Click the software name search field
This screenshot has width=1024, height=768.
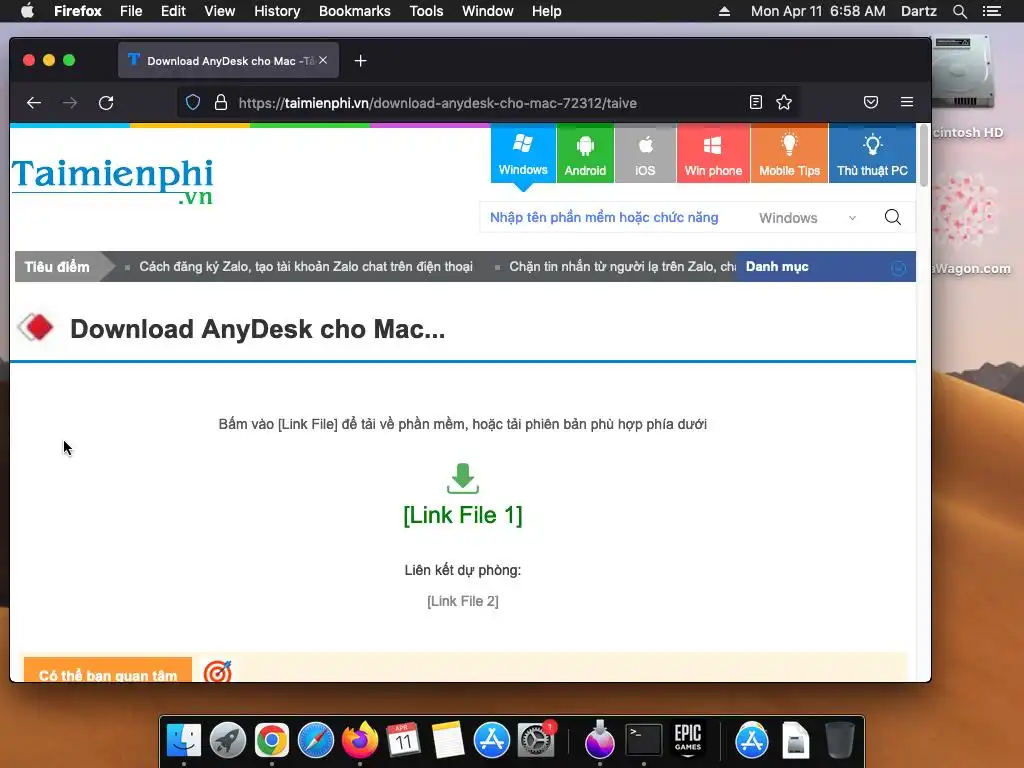[614, 217]
